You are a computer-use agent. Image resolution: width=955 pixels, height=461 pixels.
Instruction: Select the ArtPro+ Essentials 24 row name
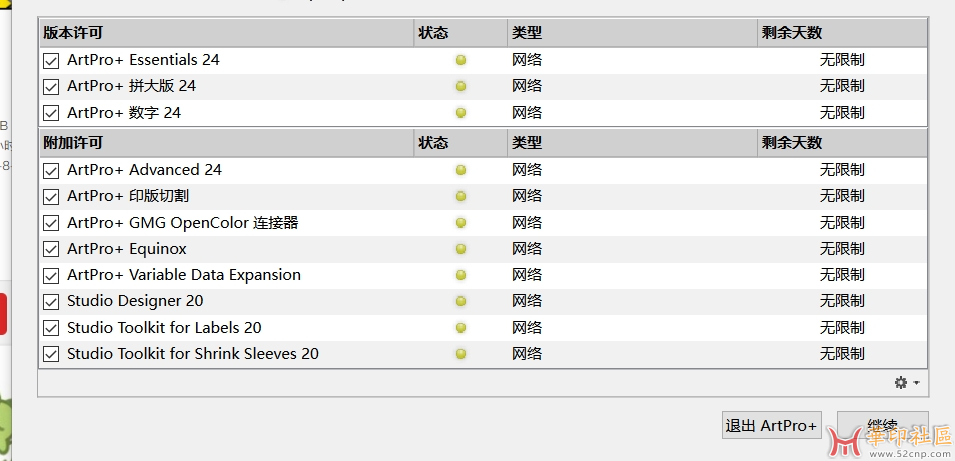click(143, 60)
